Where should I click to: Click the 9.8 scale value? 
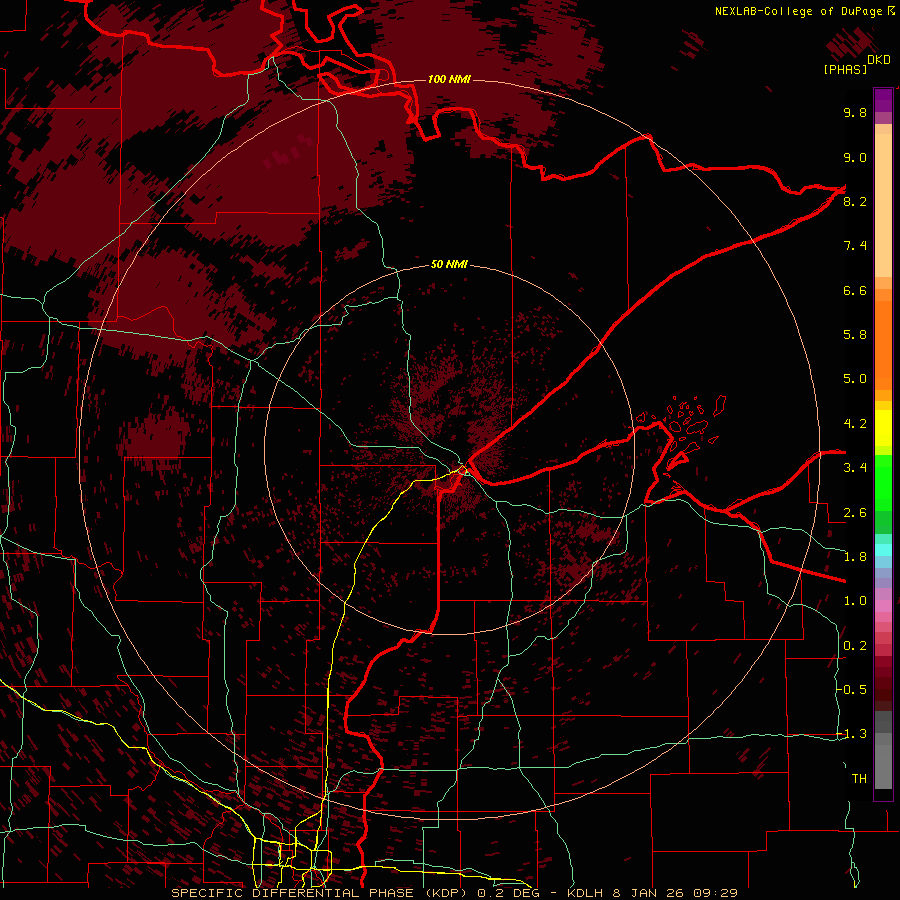[x=855, y=113]
